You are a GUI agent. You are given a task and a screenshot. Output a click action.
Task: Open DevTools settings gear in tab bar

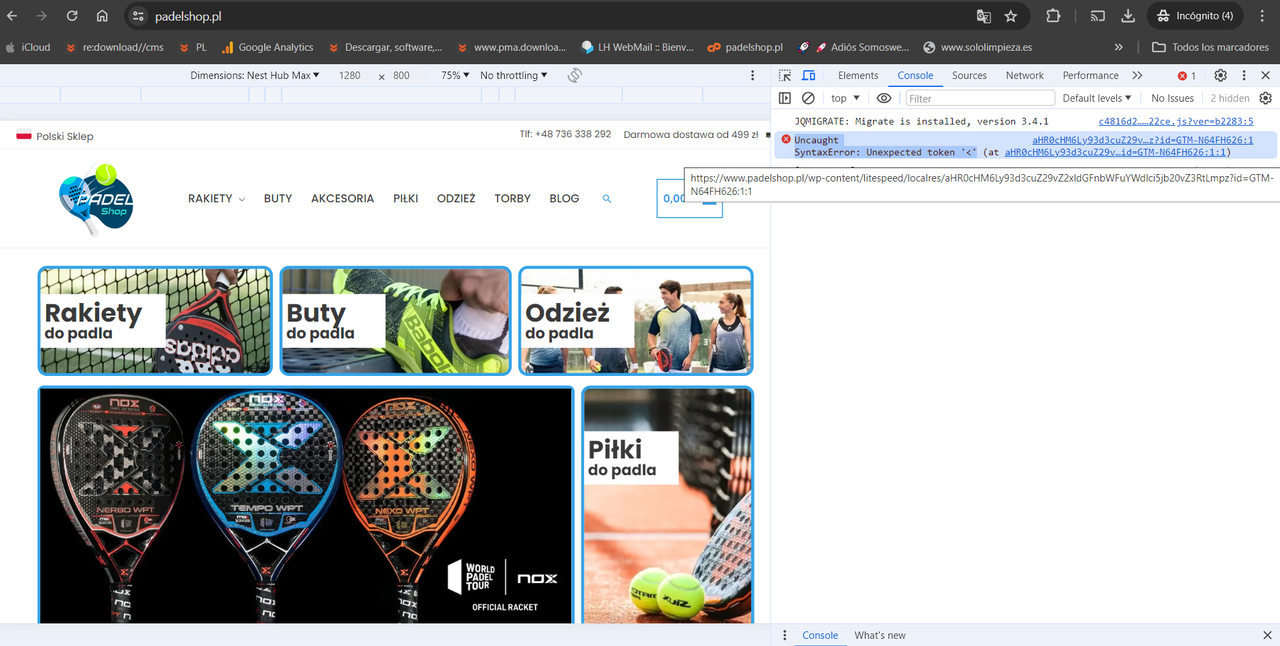(1220, 75)
